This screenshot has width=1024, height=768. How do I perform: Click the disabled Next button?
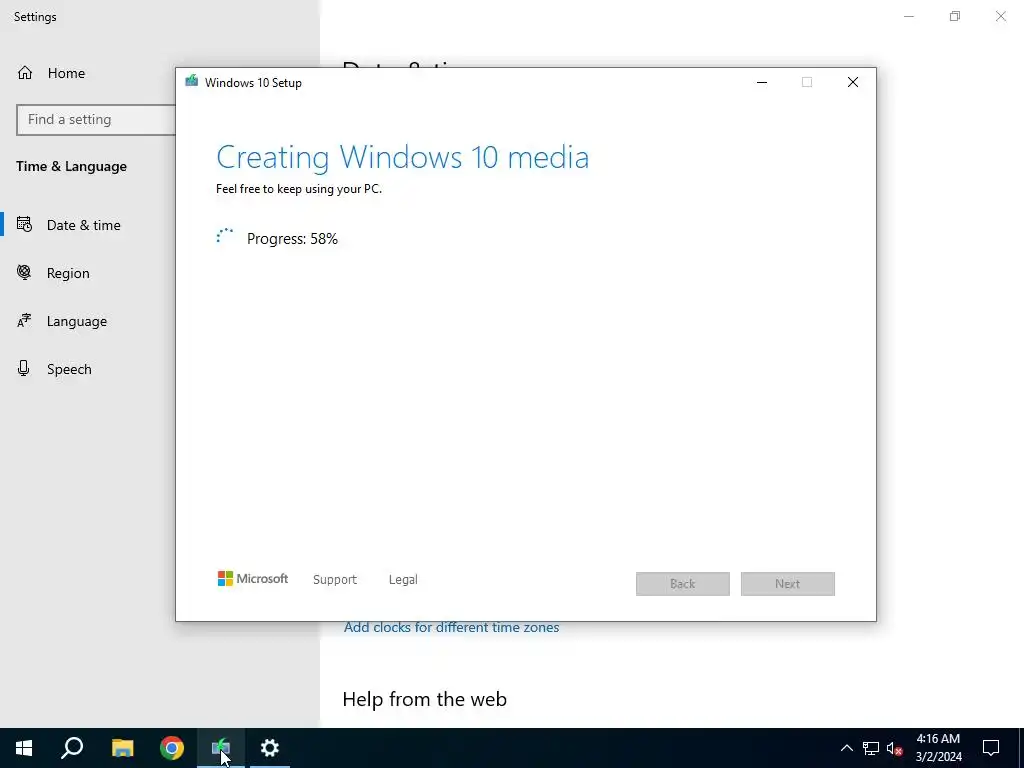(x=788, y=584)
